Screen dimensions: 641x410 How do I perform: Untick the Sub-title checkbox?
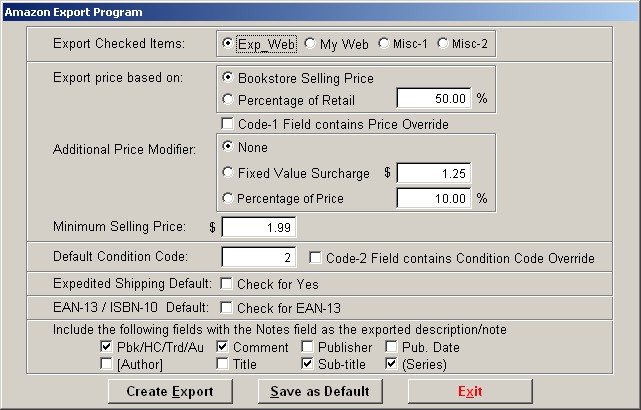tap(307, 363)
